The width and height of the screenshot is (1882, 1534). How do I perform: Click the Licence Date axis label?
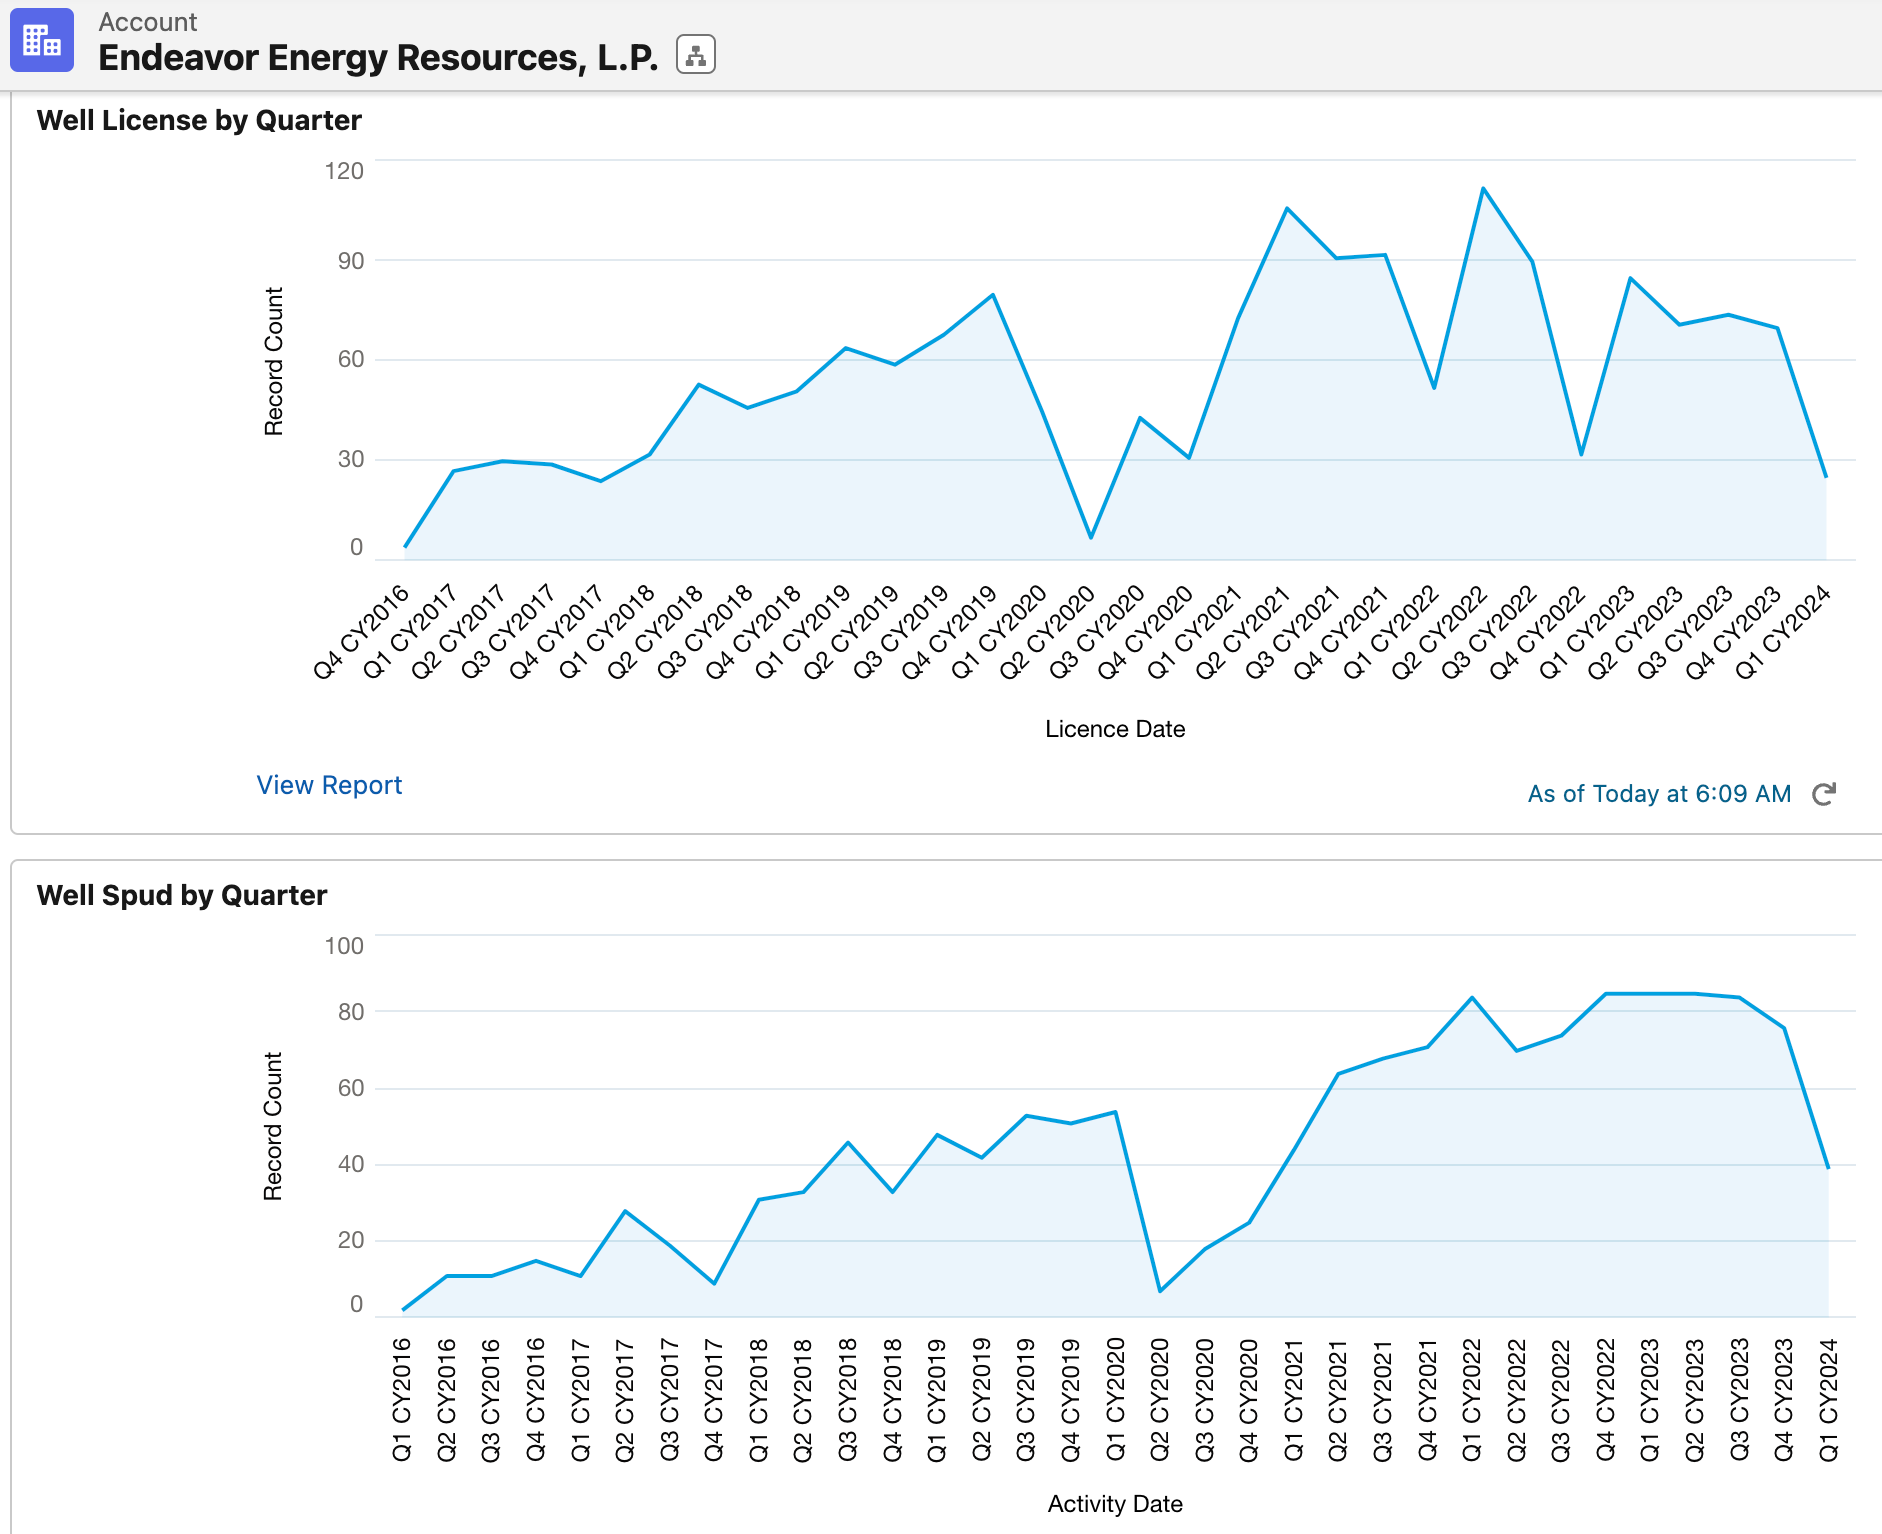pos(1113,729)
